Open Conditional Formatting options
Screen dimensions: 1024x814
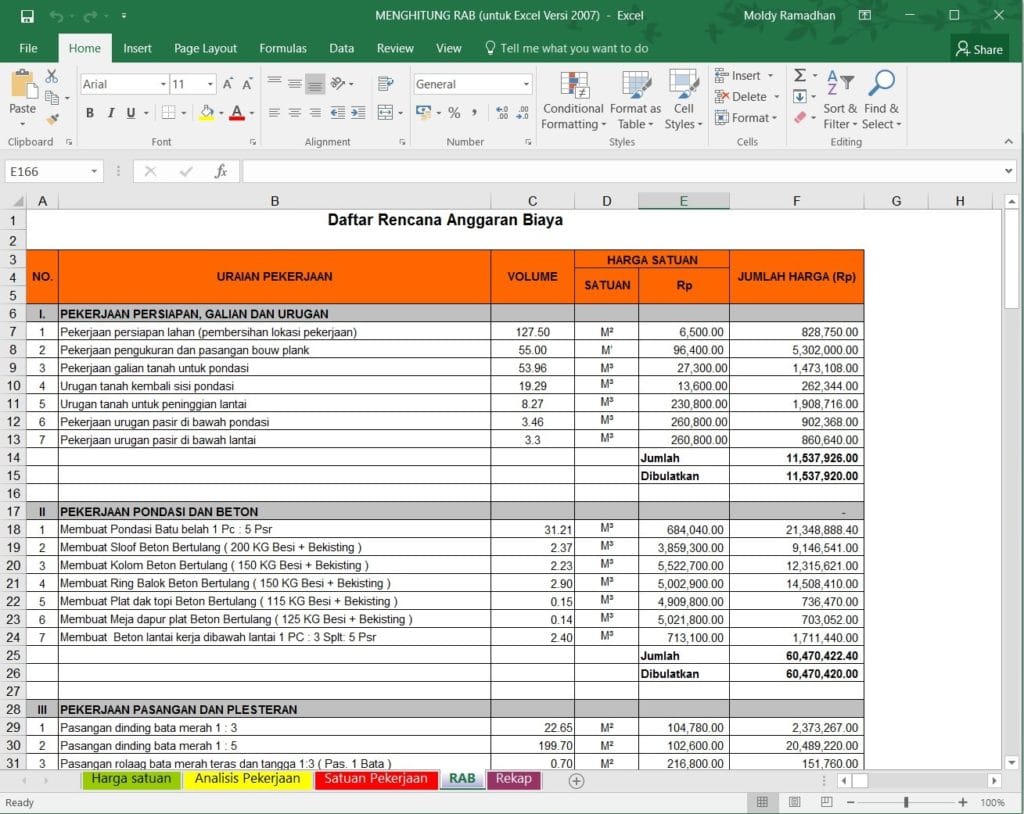pyautogui.click(x=572, y=99)
